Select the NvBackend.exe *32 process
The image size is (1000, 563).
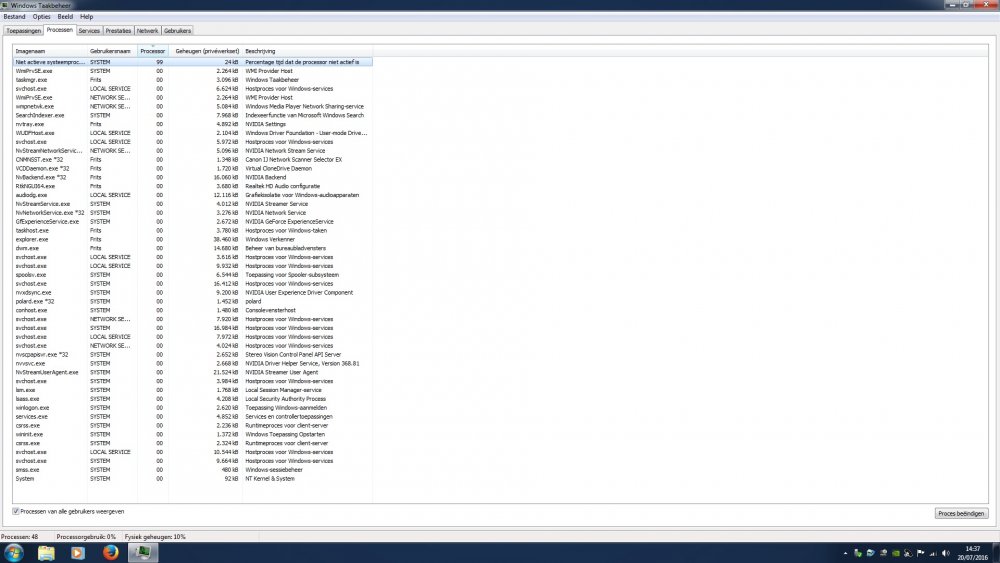coord(193,177)
